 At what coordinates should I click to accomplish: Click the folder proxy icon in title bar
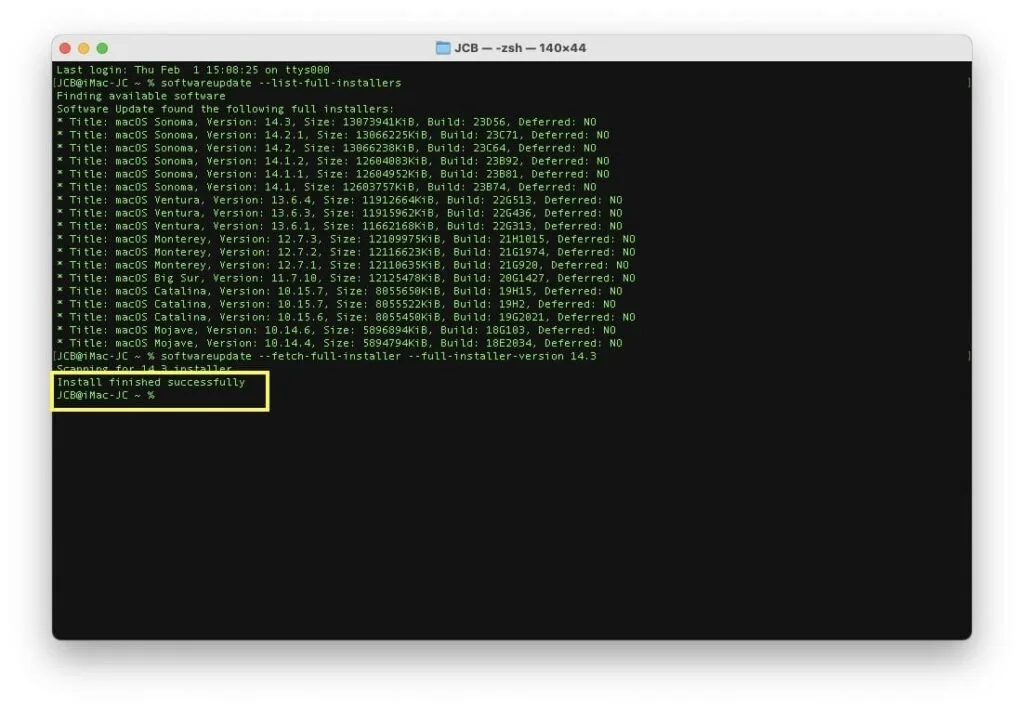click(x=443, y=48)
